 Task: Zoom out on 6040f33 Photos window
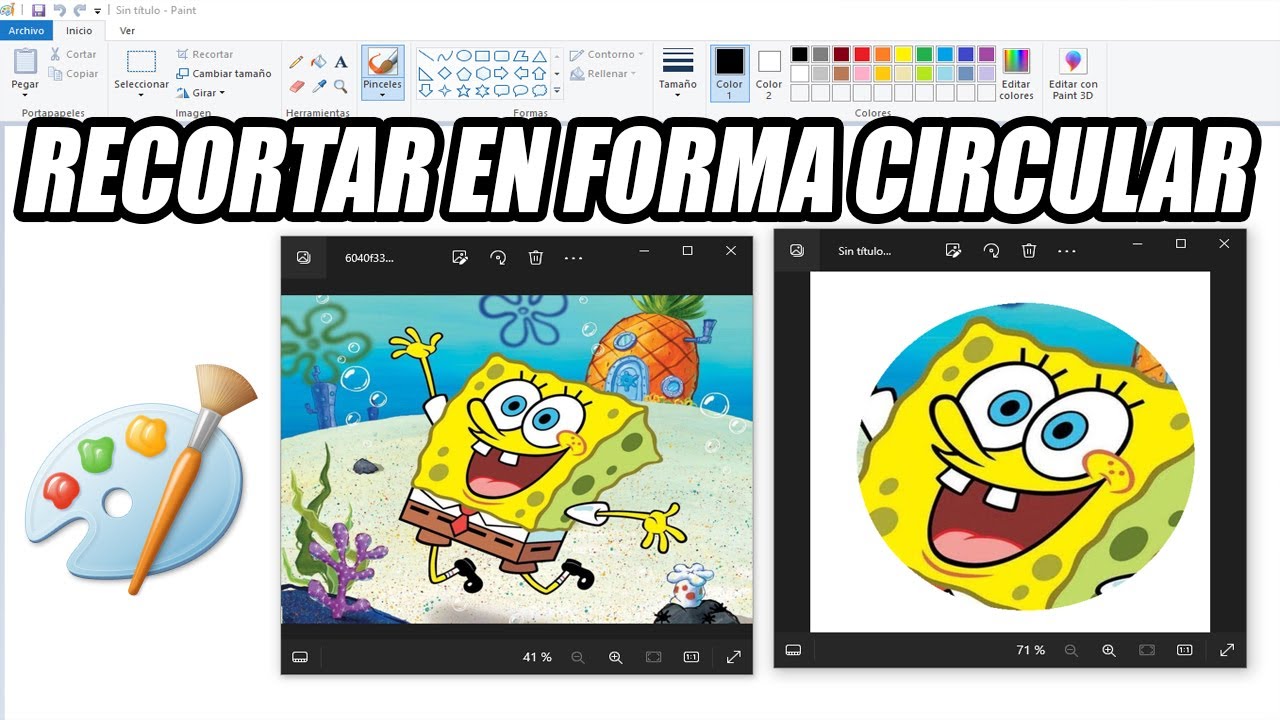tap(578, 657)
